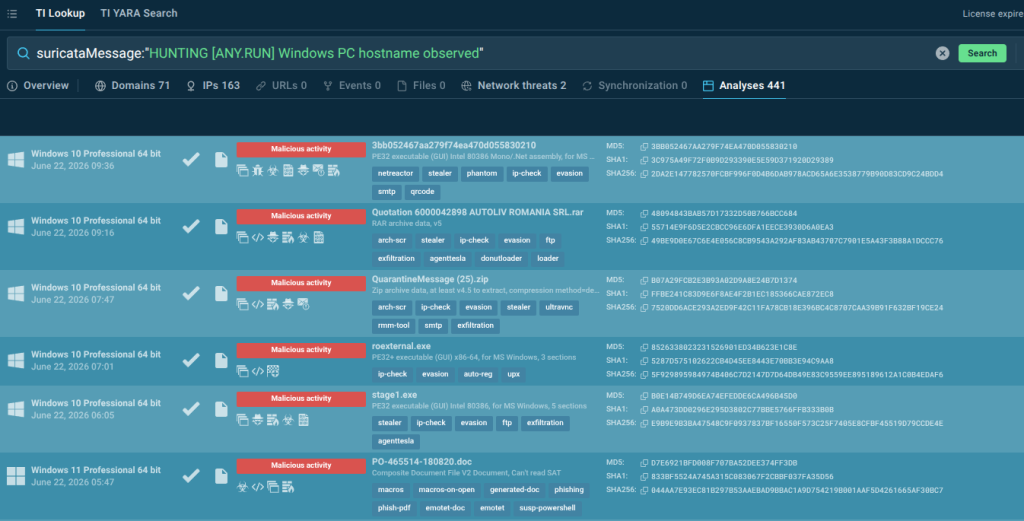Click the susp-powershell tag
The image size is (1024, 521).
pos(547,508)
